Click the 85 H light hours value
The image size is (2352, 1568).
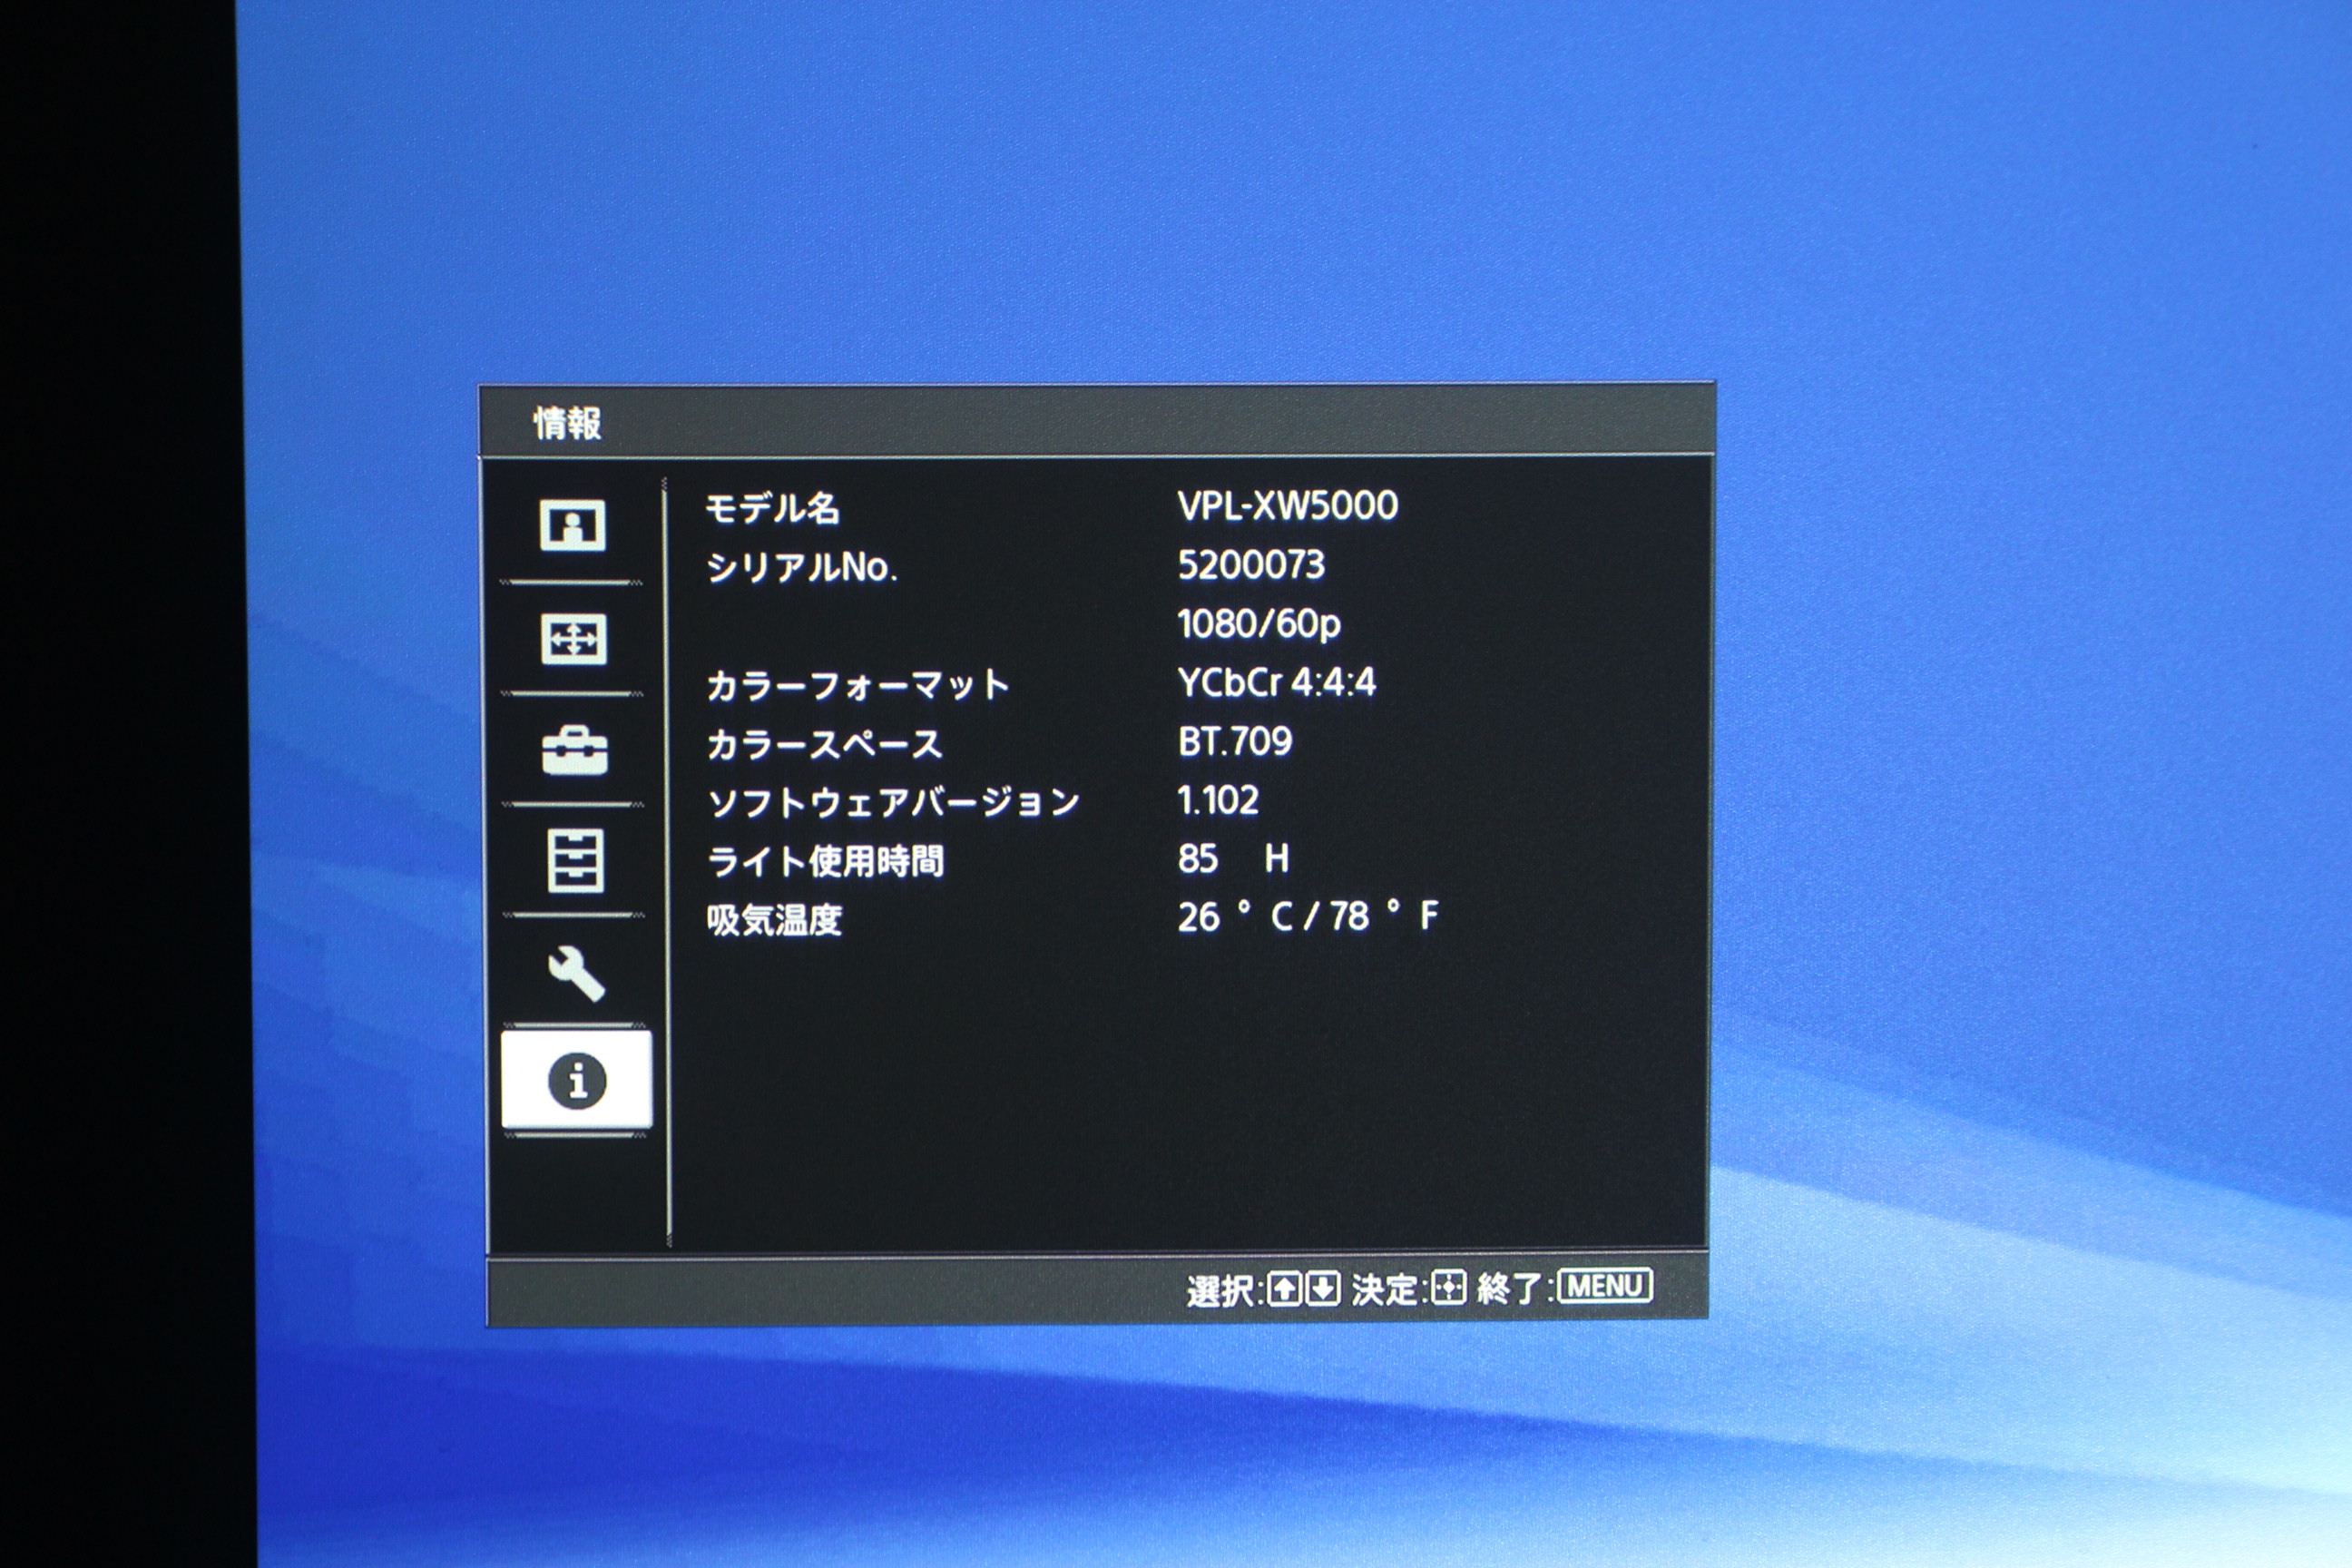(x=1234, y=858)
